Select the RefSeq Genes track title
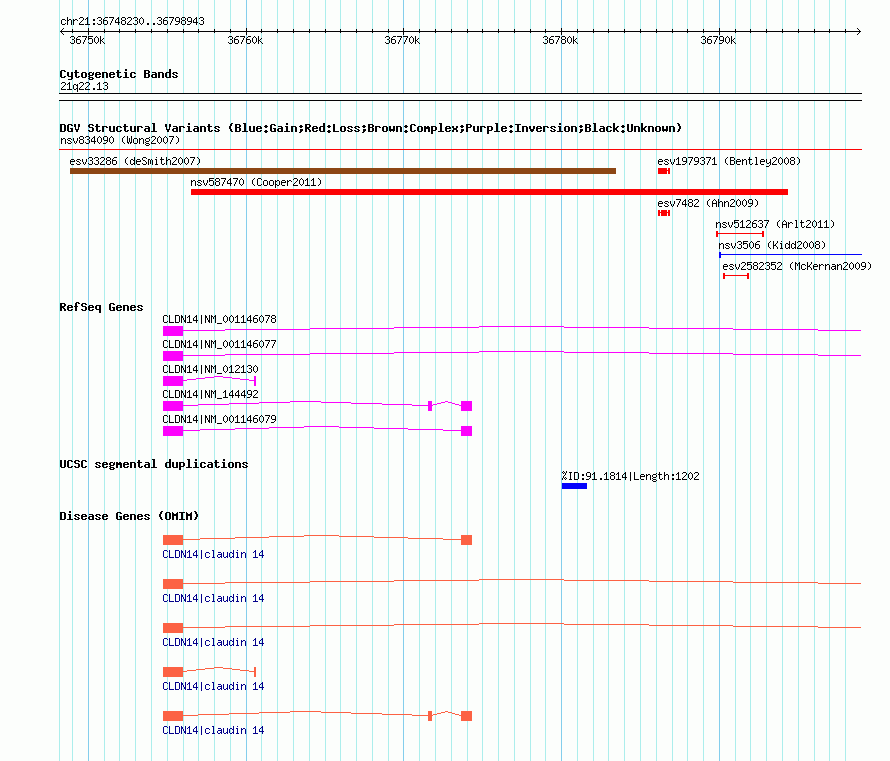The height and width of the screenshot is (761, 890). (102, 307)
